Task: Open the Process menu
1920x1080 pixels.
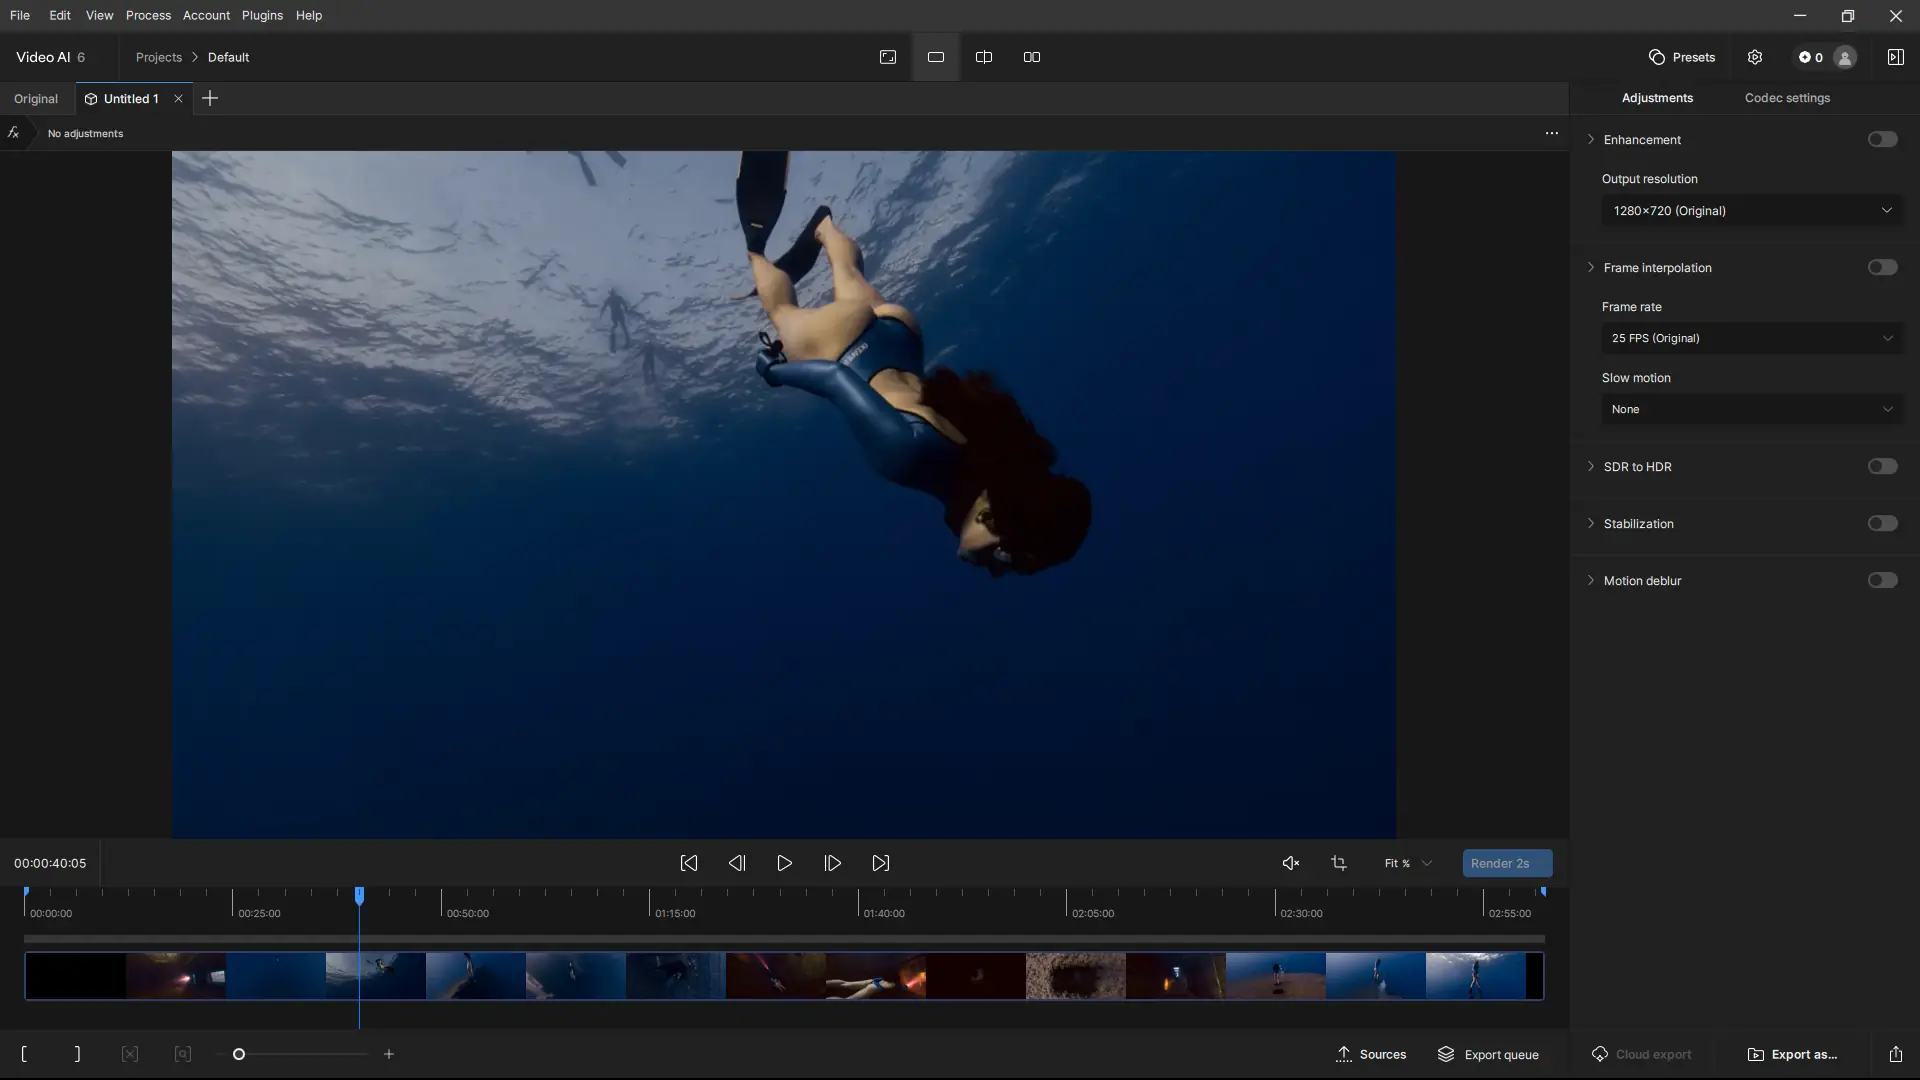Action: point(148,15)
